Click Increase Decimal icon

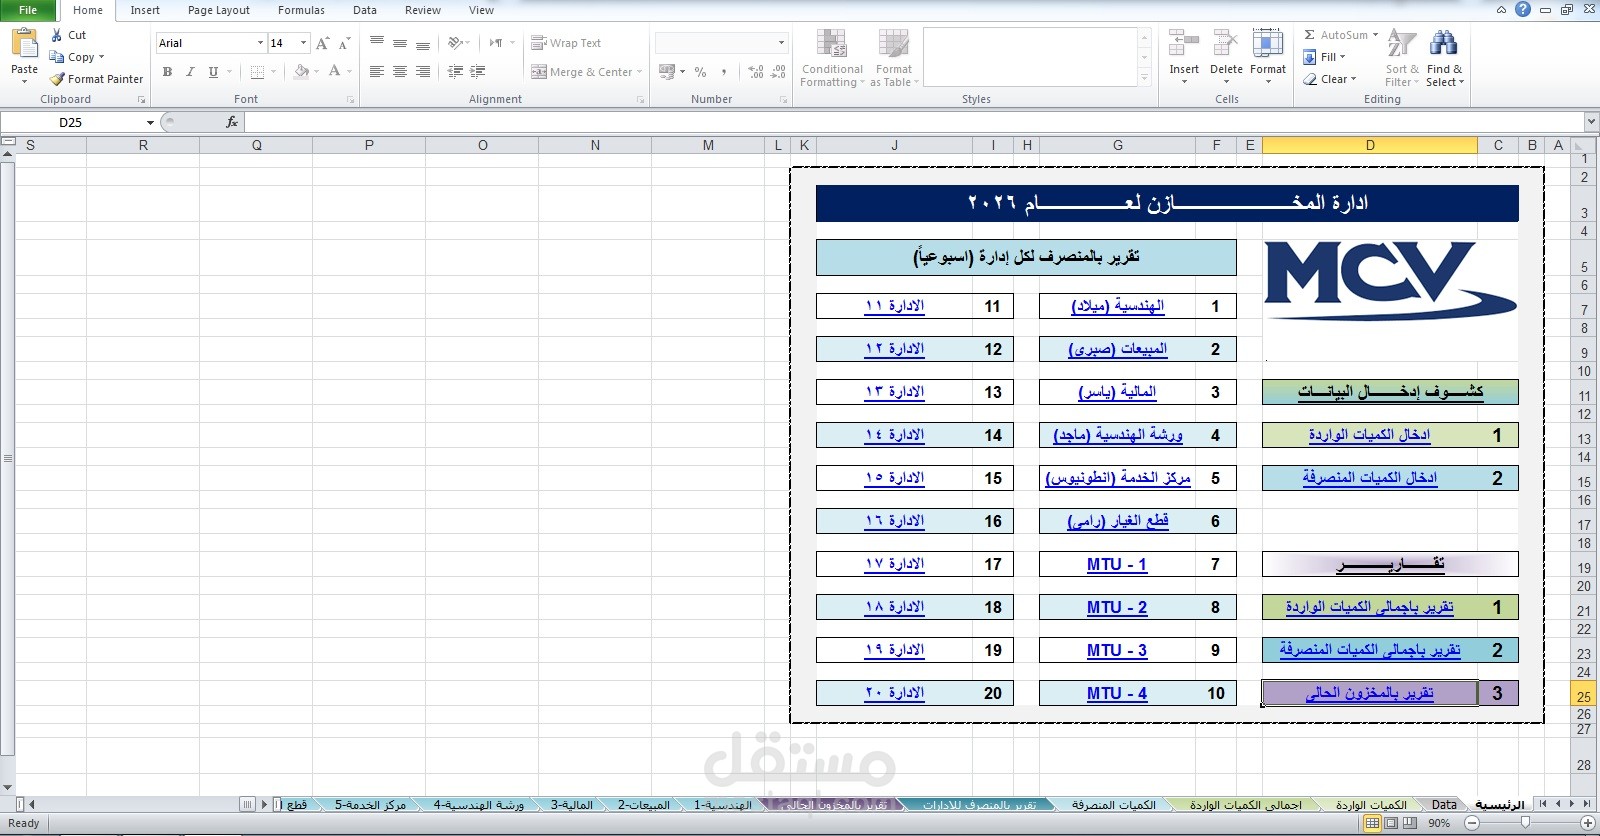tap(756, 72)
